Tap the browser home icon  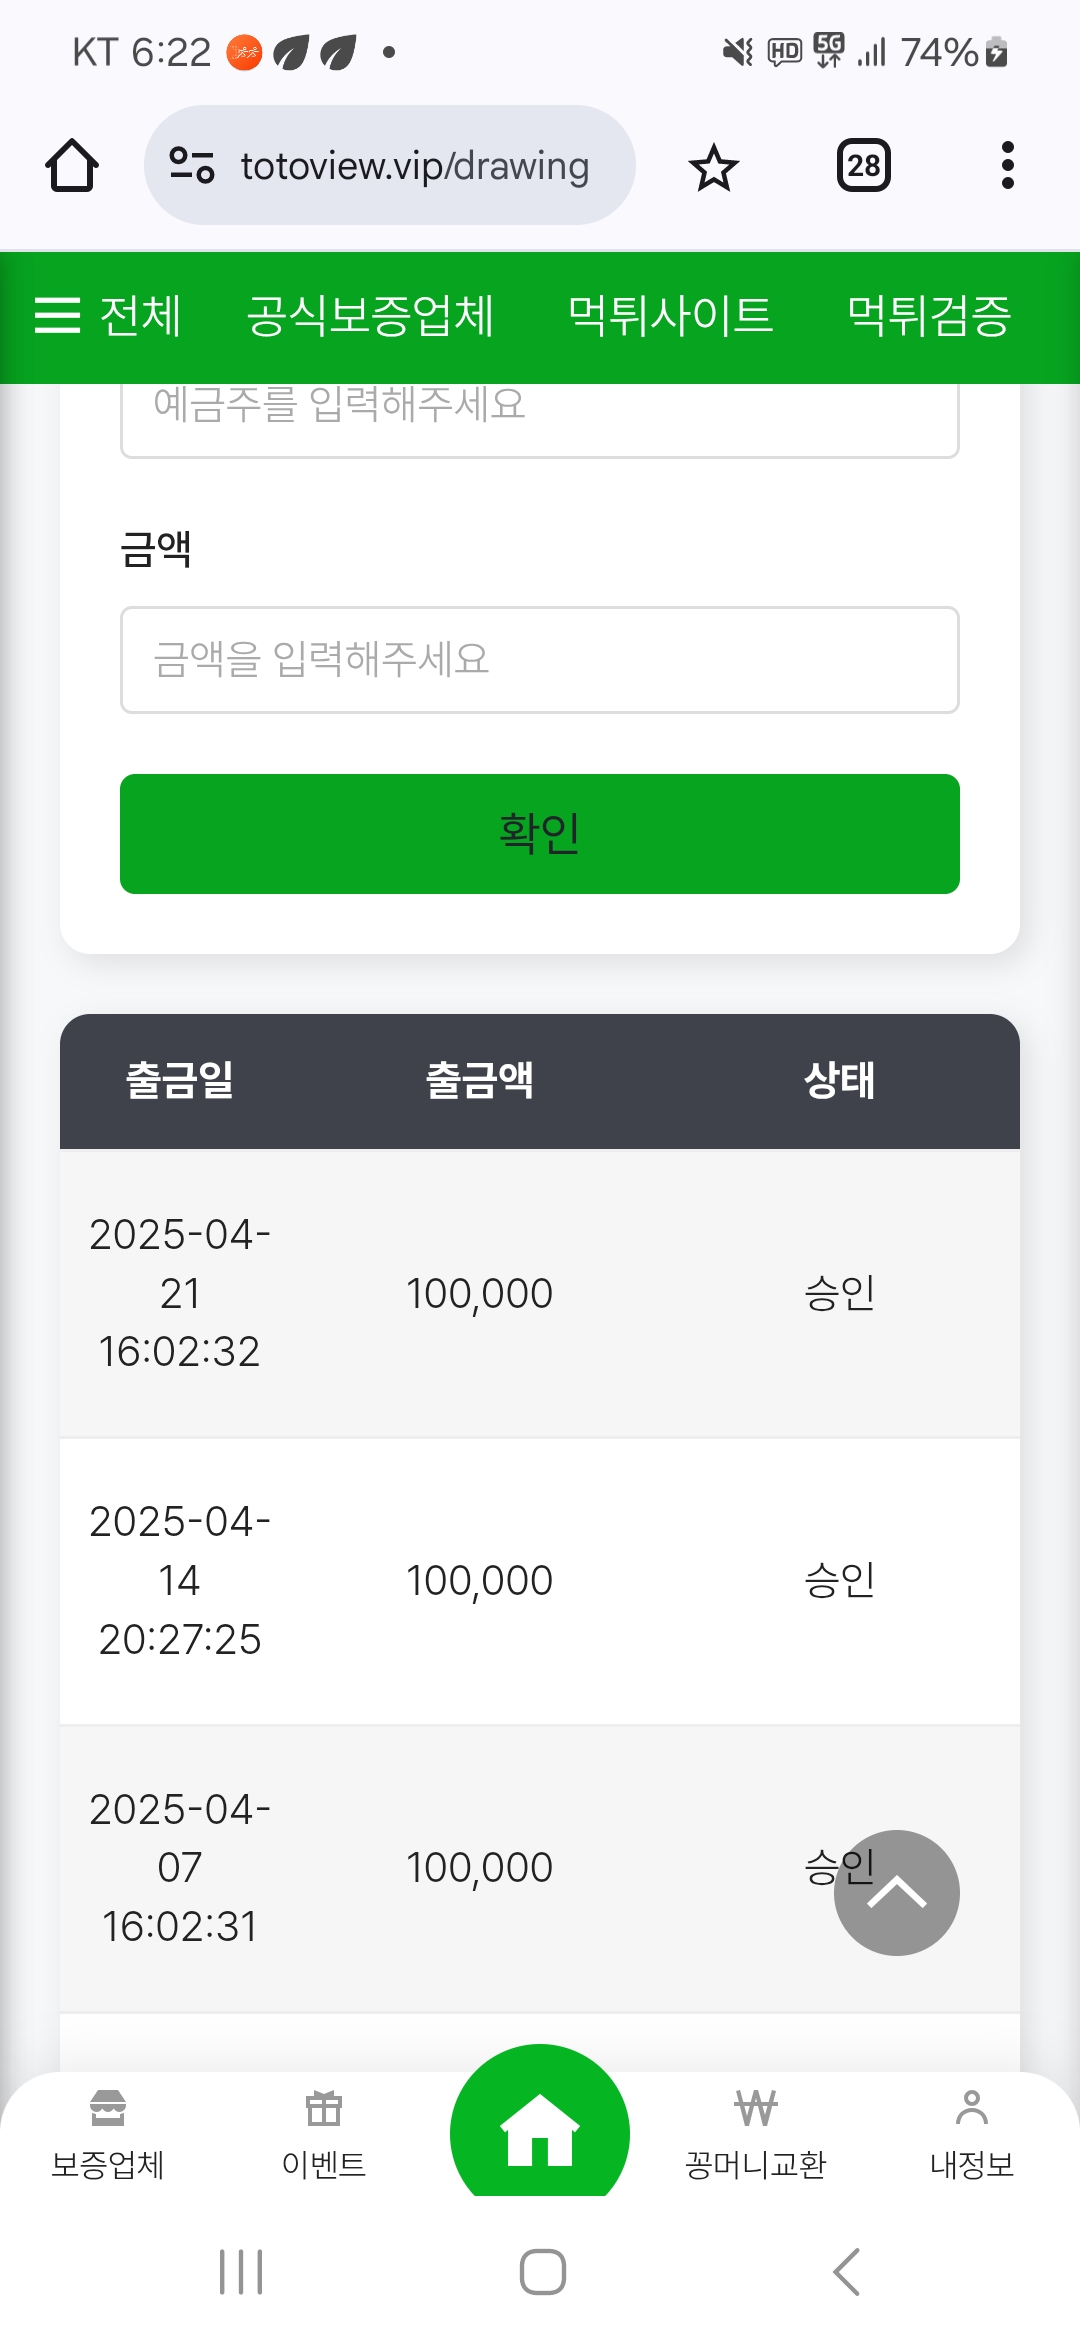coord(72,166)
